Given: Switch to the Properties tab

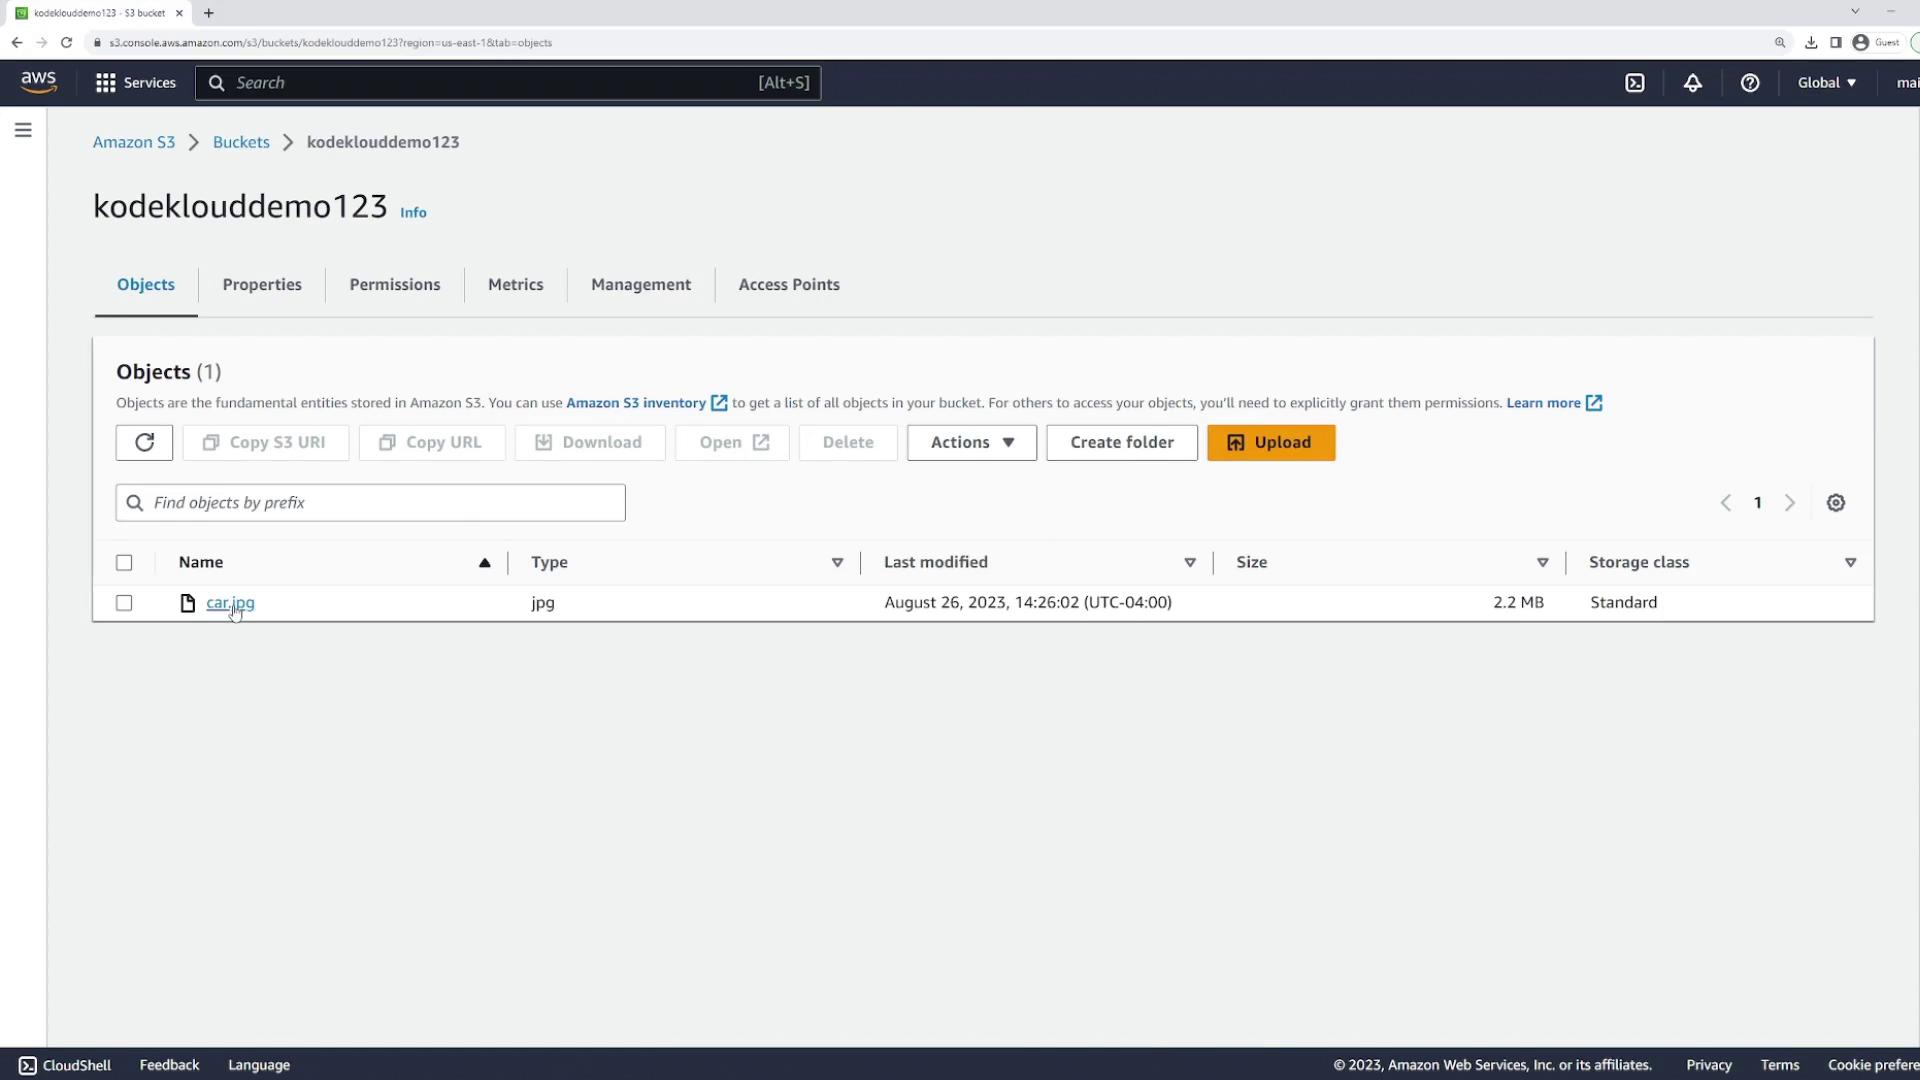Looking at the screenshot, I should click(x=262, y=285).
